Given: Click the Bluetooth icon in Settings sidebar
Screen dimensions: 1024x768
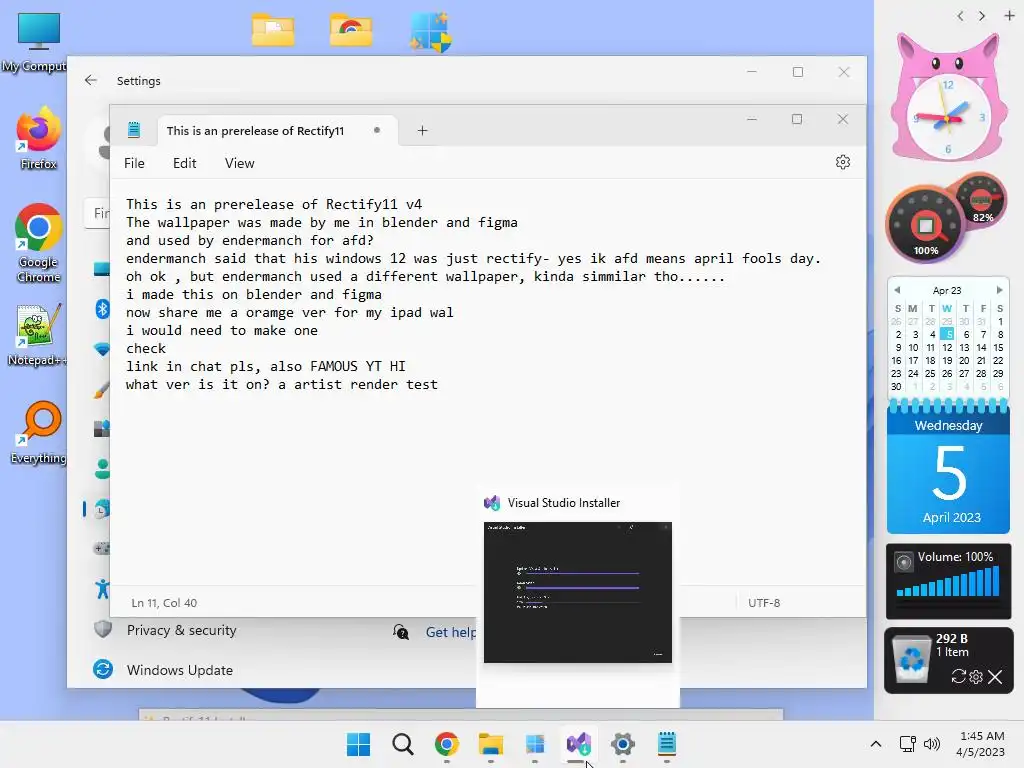Looking at the screenshot, I should [x=102, y=308].
